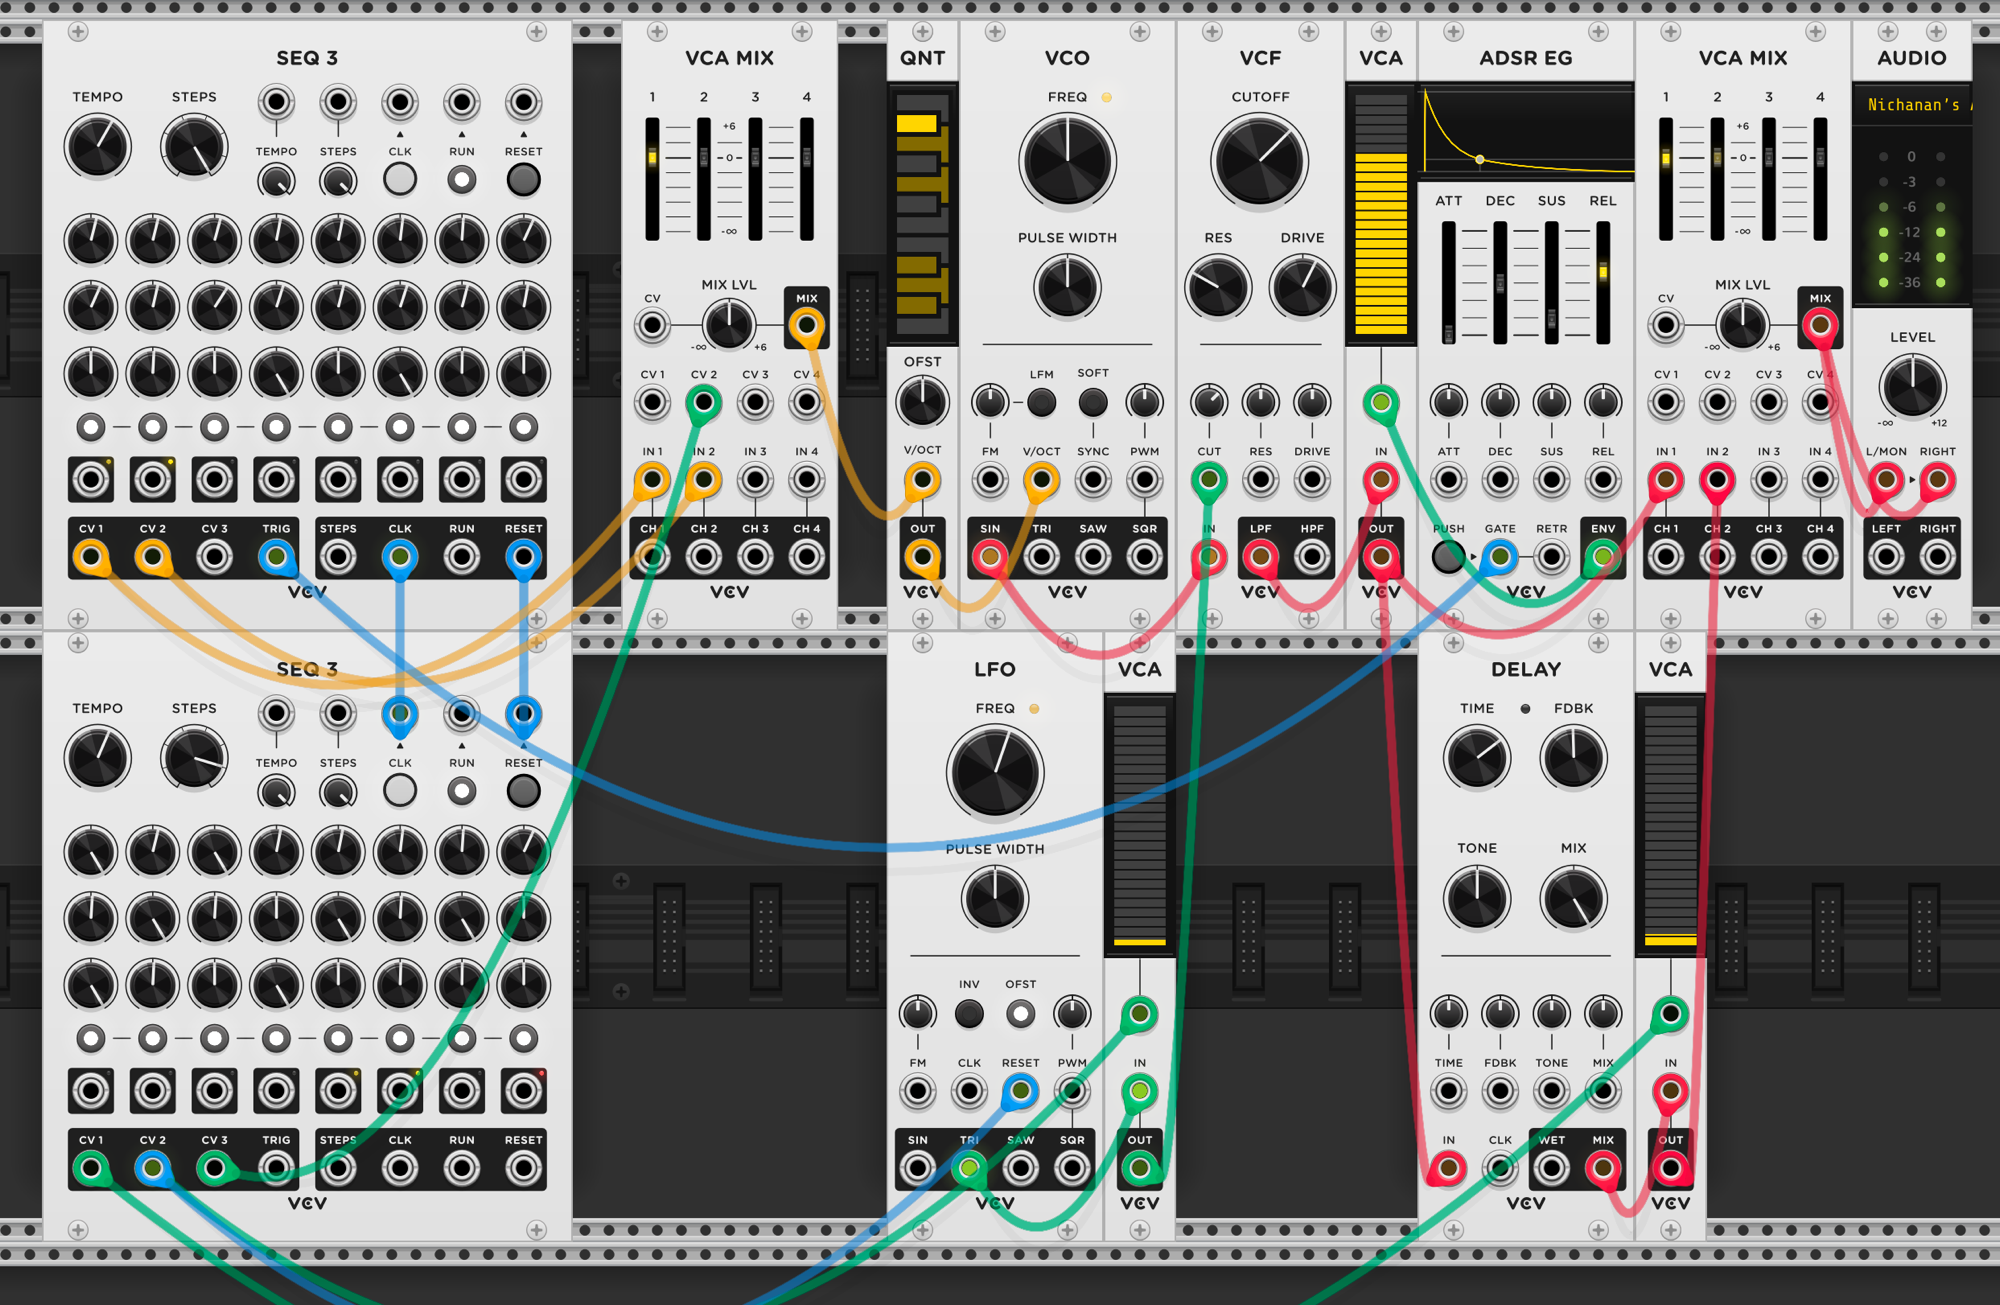
Task: Click the QNT OUT jack
Action: [x=922, y=557]
